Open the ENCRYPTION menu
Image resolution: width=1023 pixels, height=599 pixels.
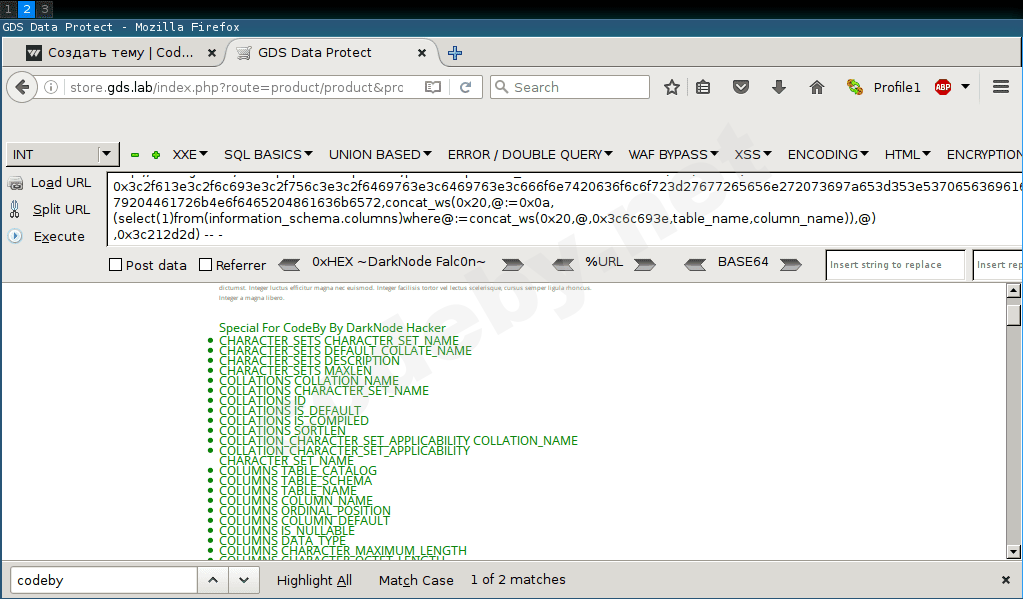click(985, 155)
